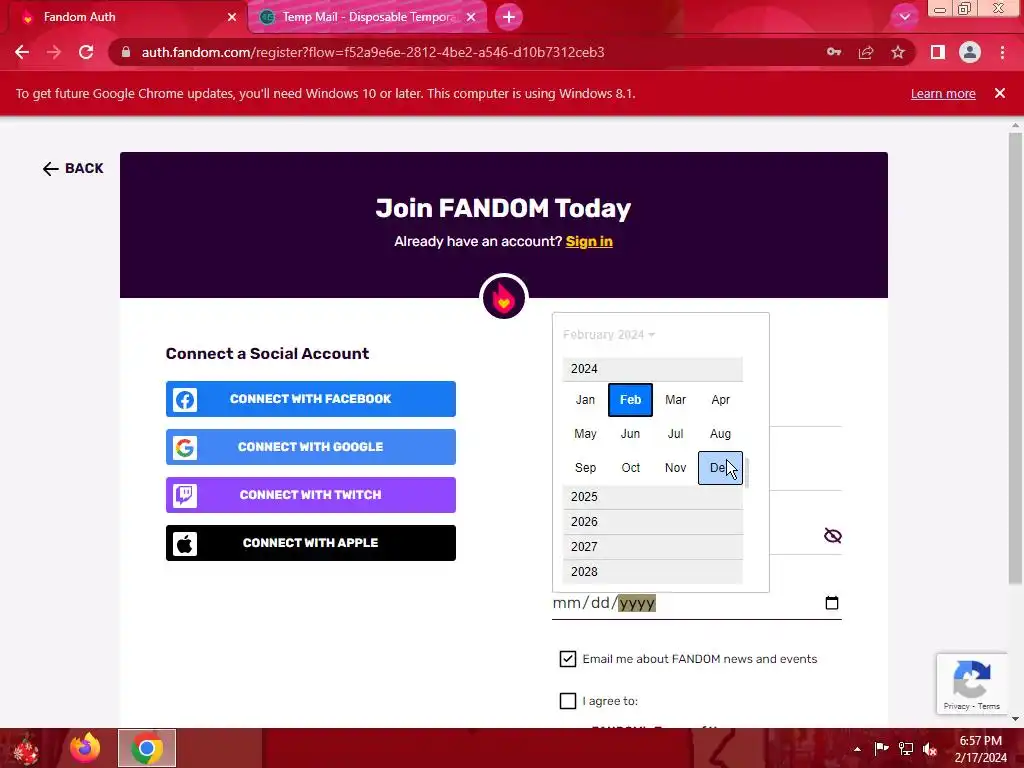Screen dimensions: 1024x768
Task: Open network tray icon
Action: click(x=906, y=749)
